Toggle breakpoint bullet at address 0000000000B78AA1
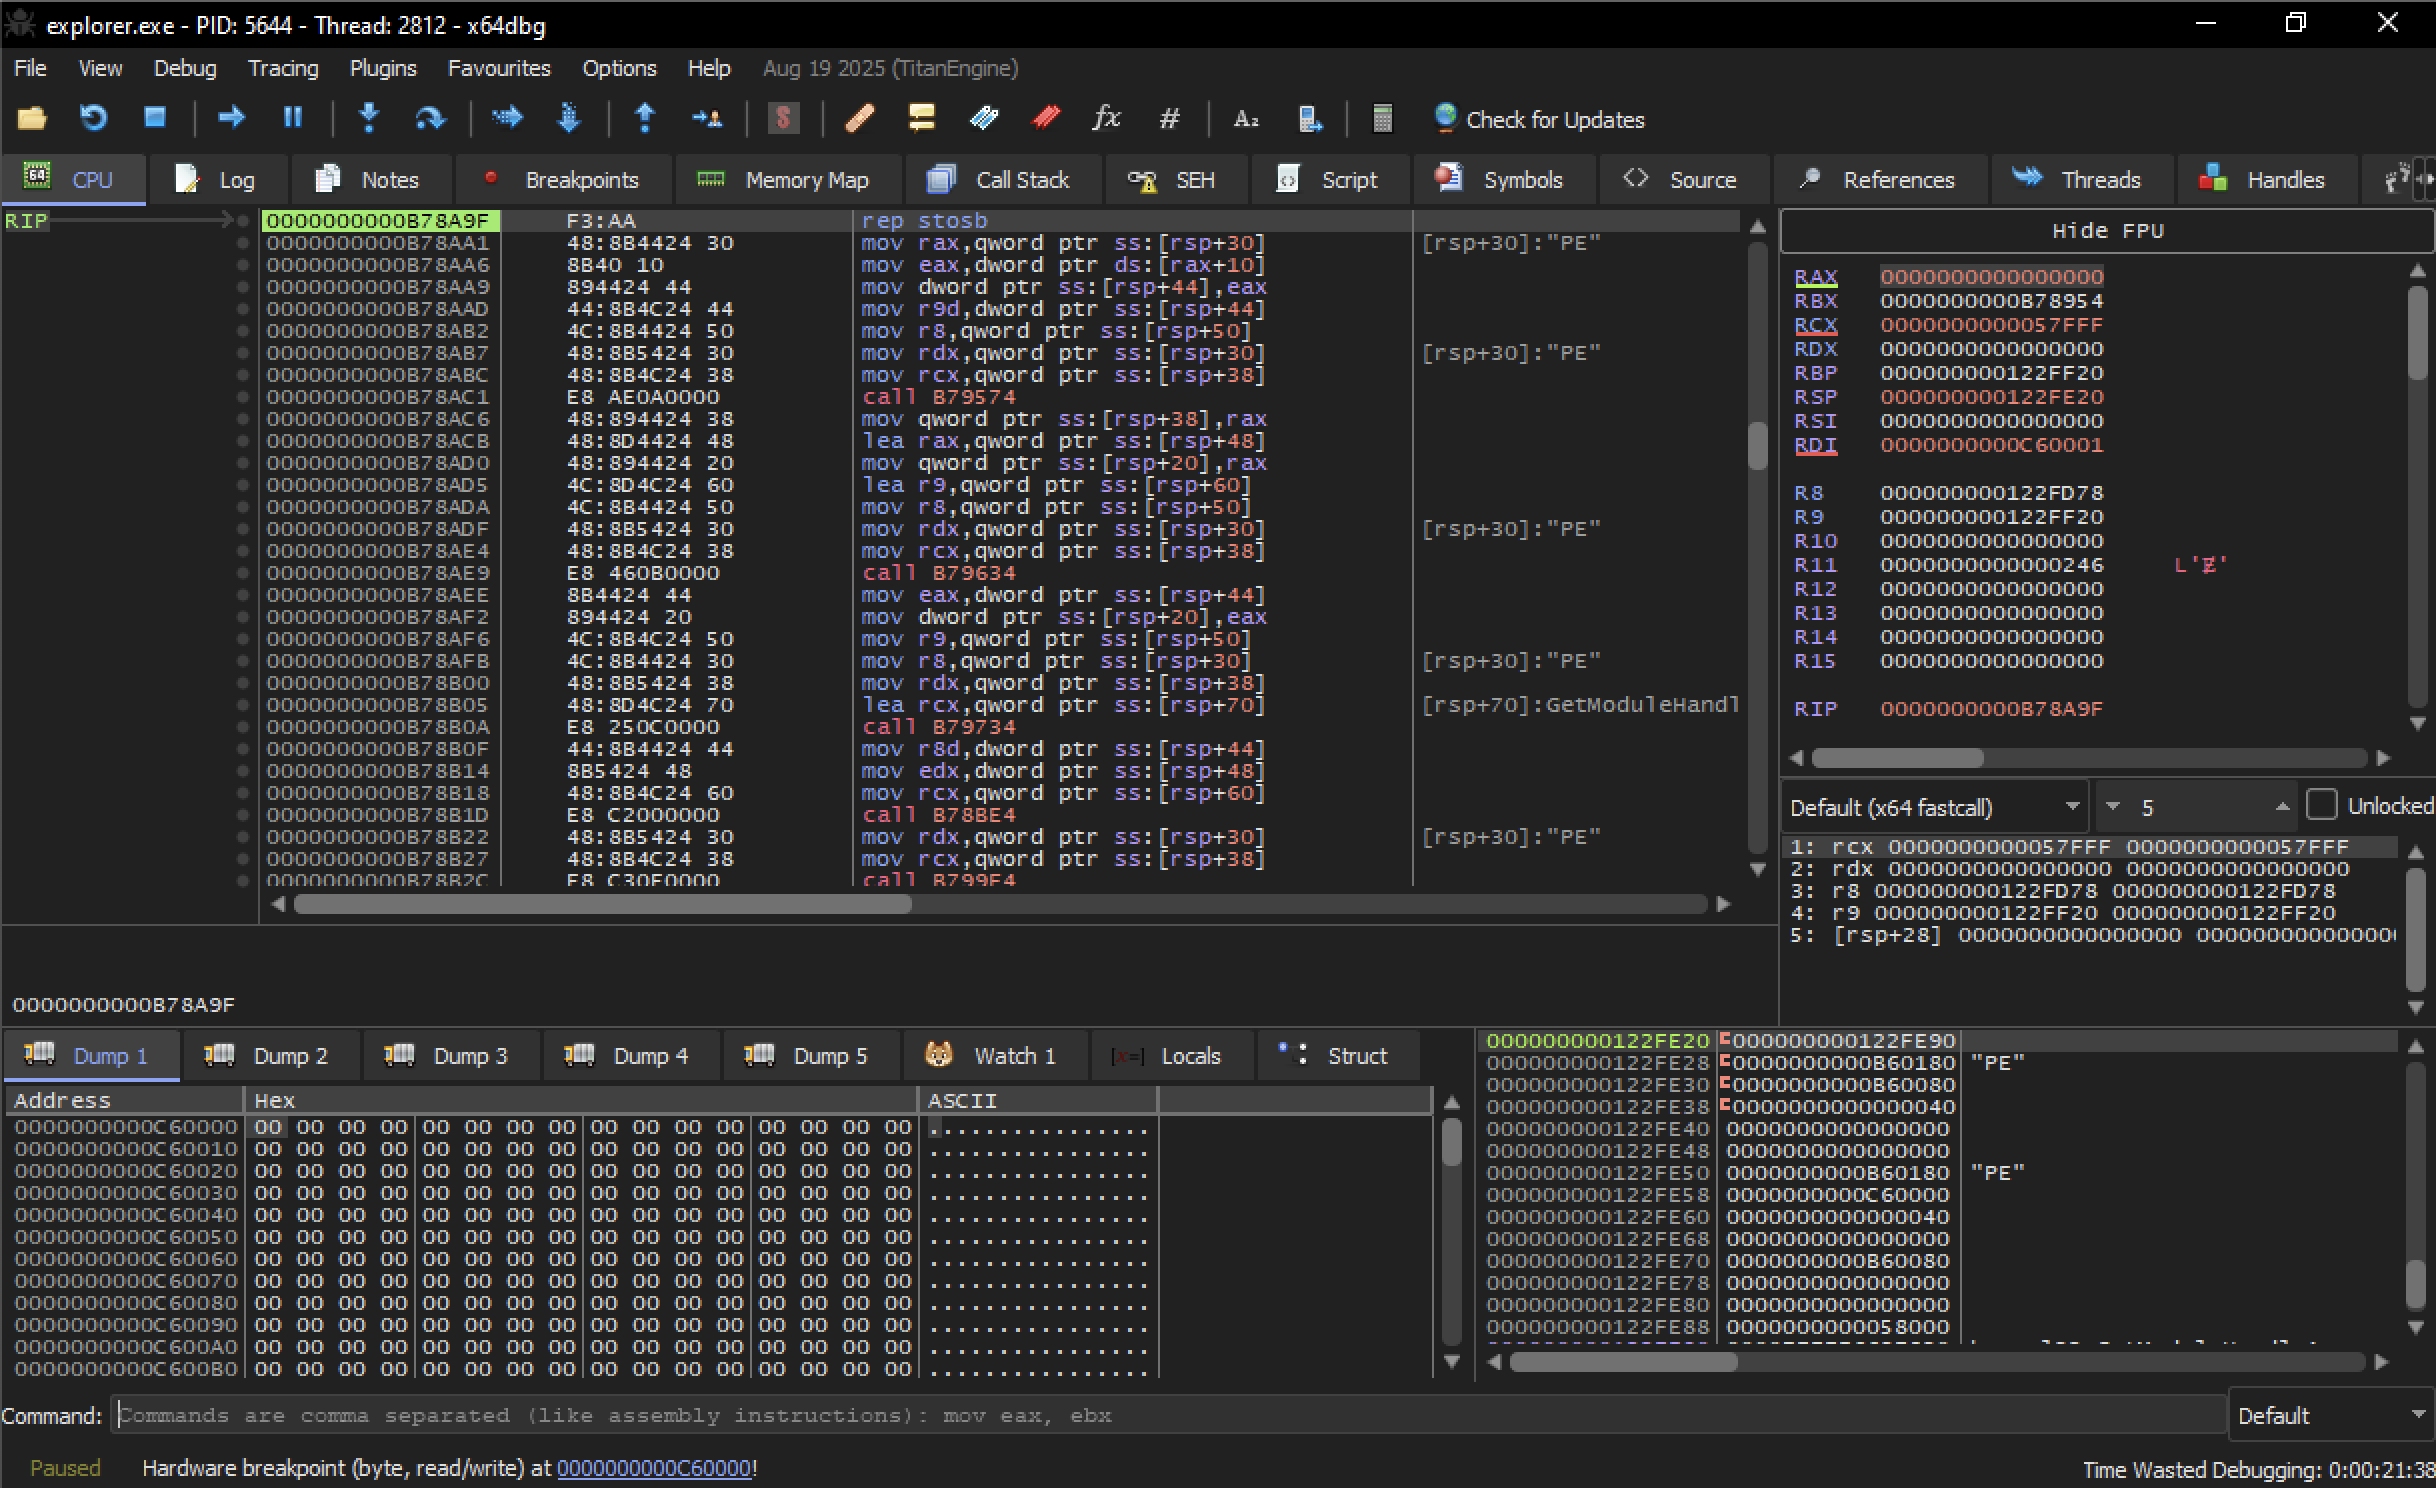Screen dimensions: 2436x1488 tap(242, 243)
